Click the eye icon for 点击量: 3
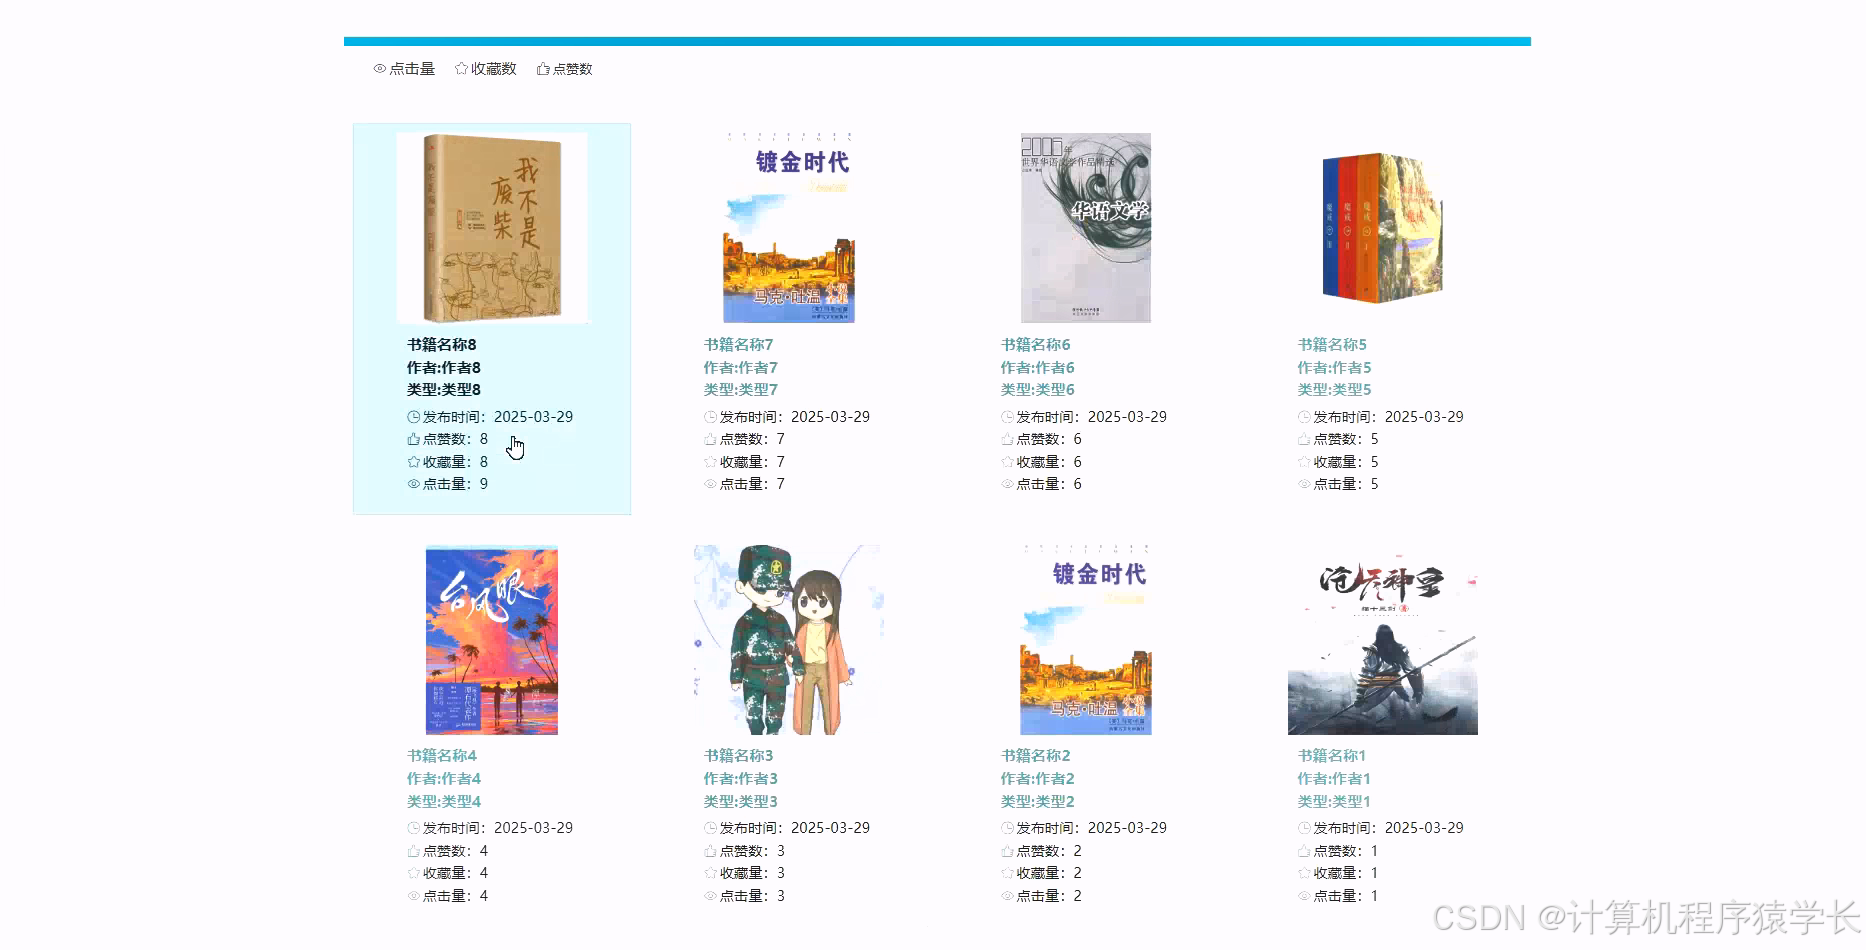The width and height of the screenshot is (1866, 950). coord(710,896)
